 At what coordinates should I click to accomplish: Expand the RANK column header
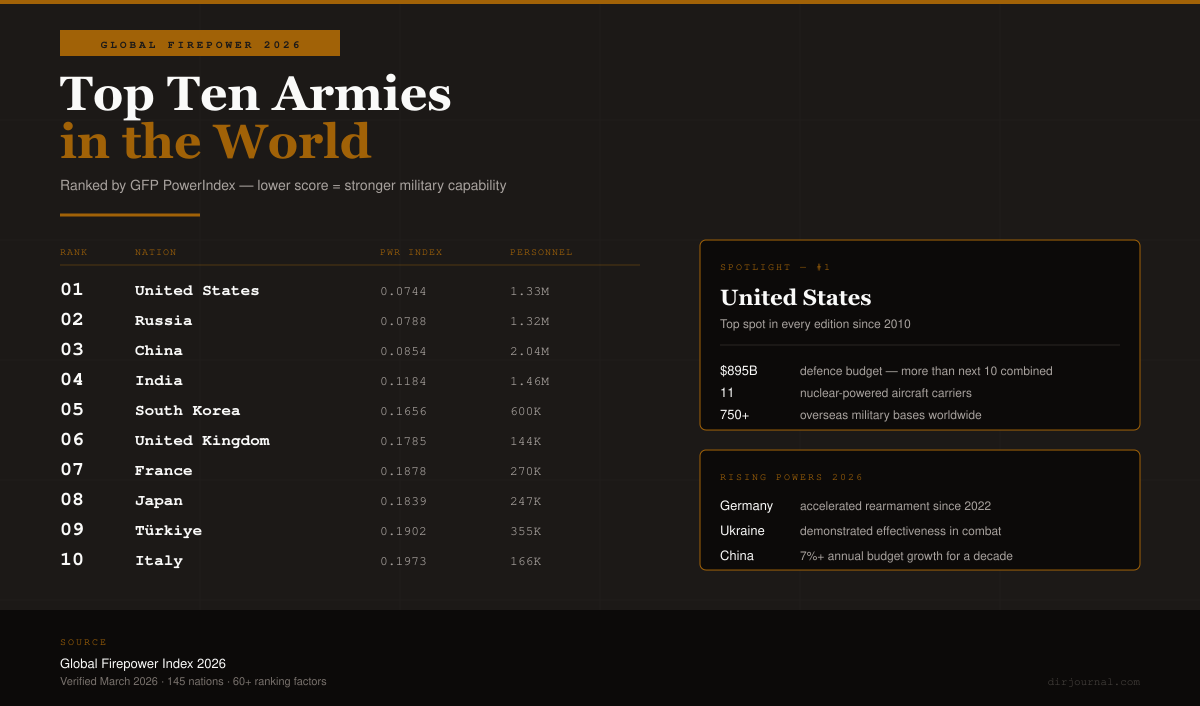click(74, 252)
